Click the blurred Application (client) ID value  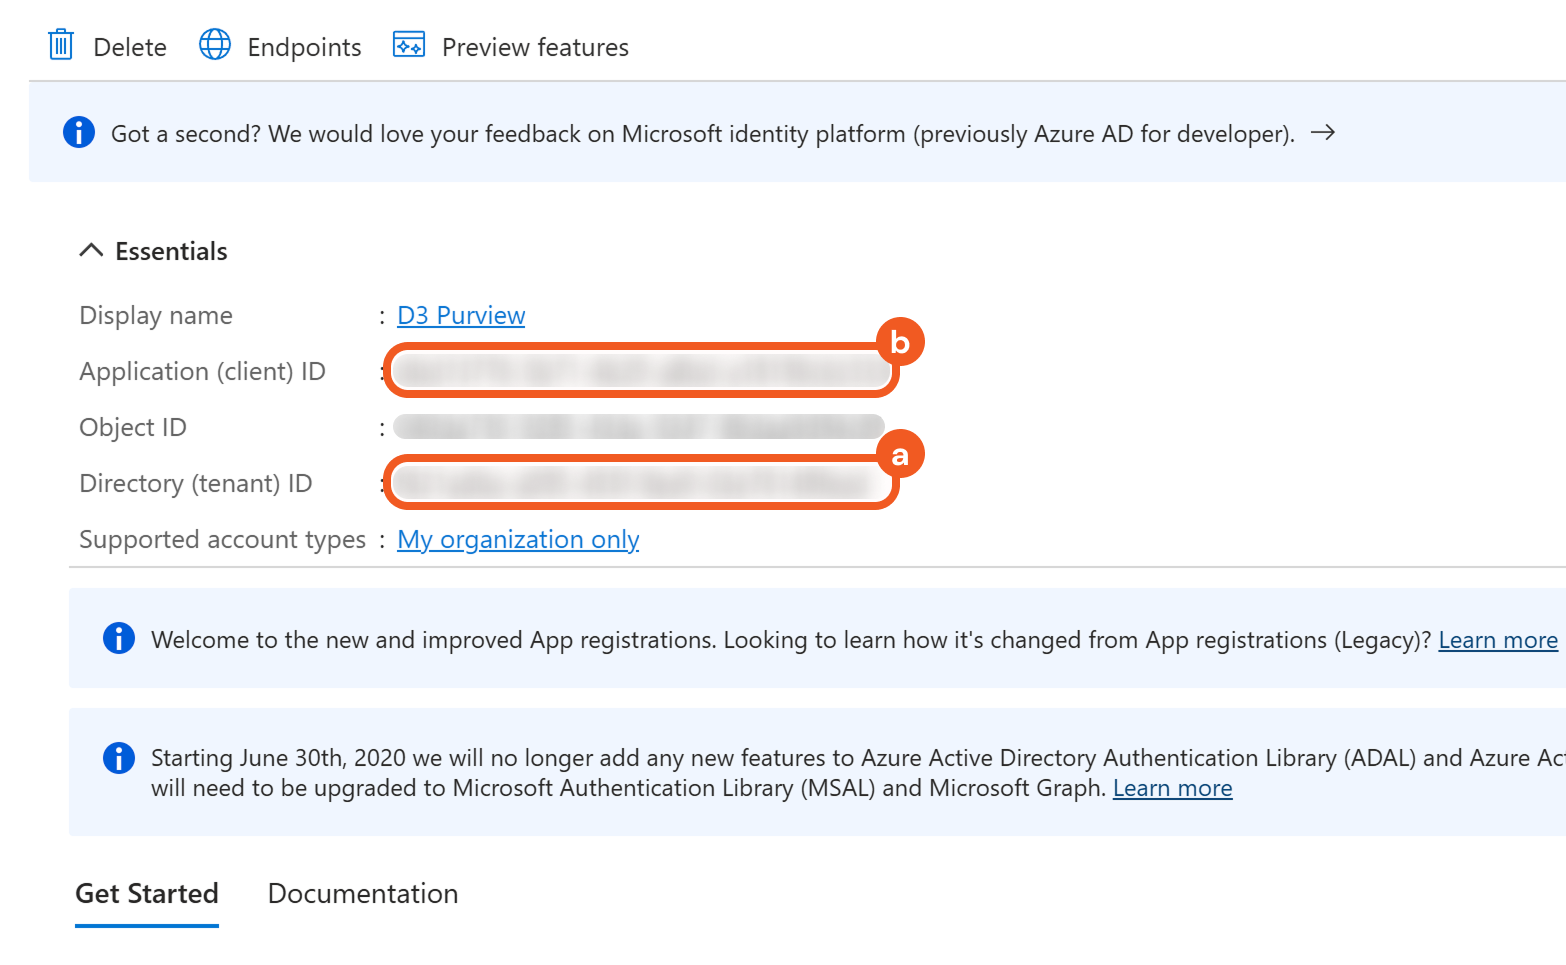pyautogui.click(x=640, y=372)
